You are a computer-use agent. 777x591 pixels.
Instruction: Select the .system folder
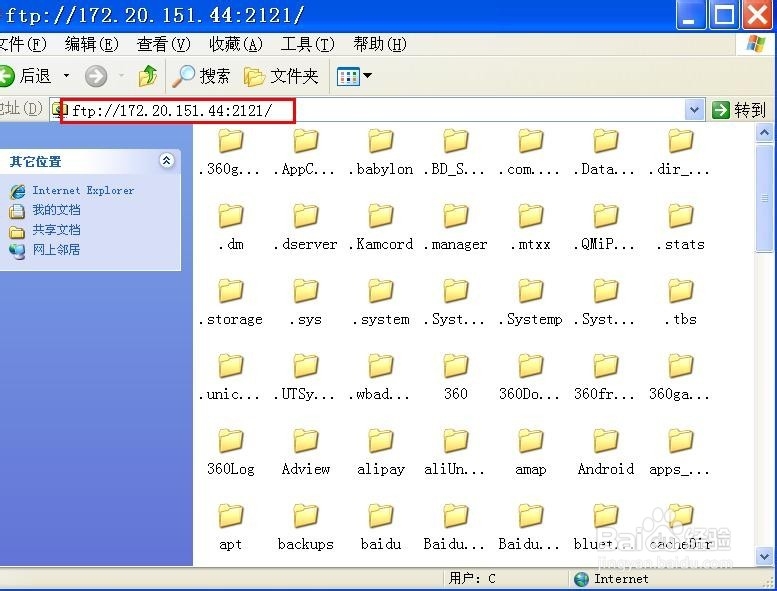pos(381,302)
